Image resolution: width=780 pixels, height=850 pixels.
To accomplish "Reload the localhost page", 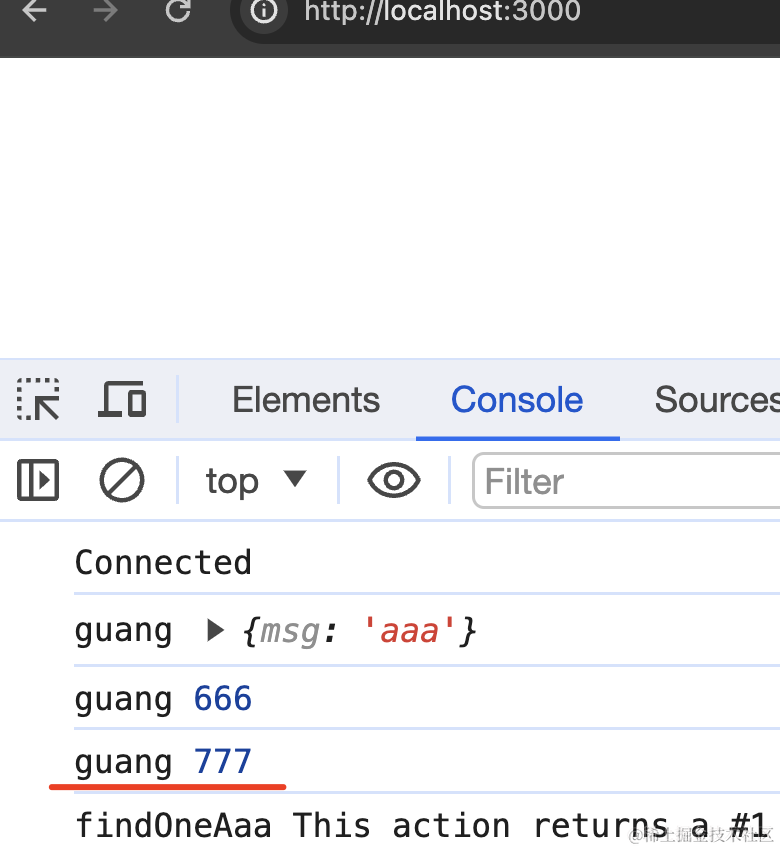I will pyautogui.click(x=178, y=12).
